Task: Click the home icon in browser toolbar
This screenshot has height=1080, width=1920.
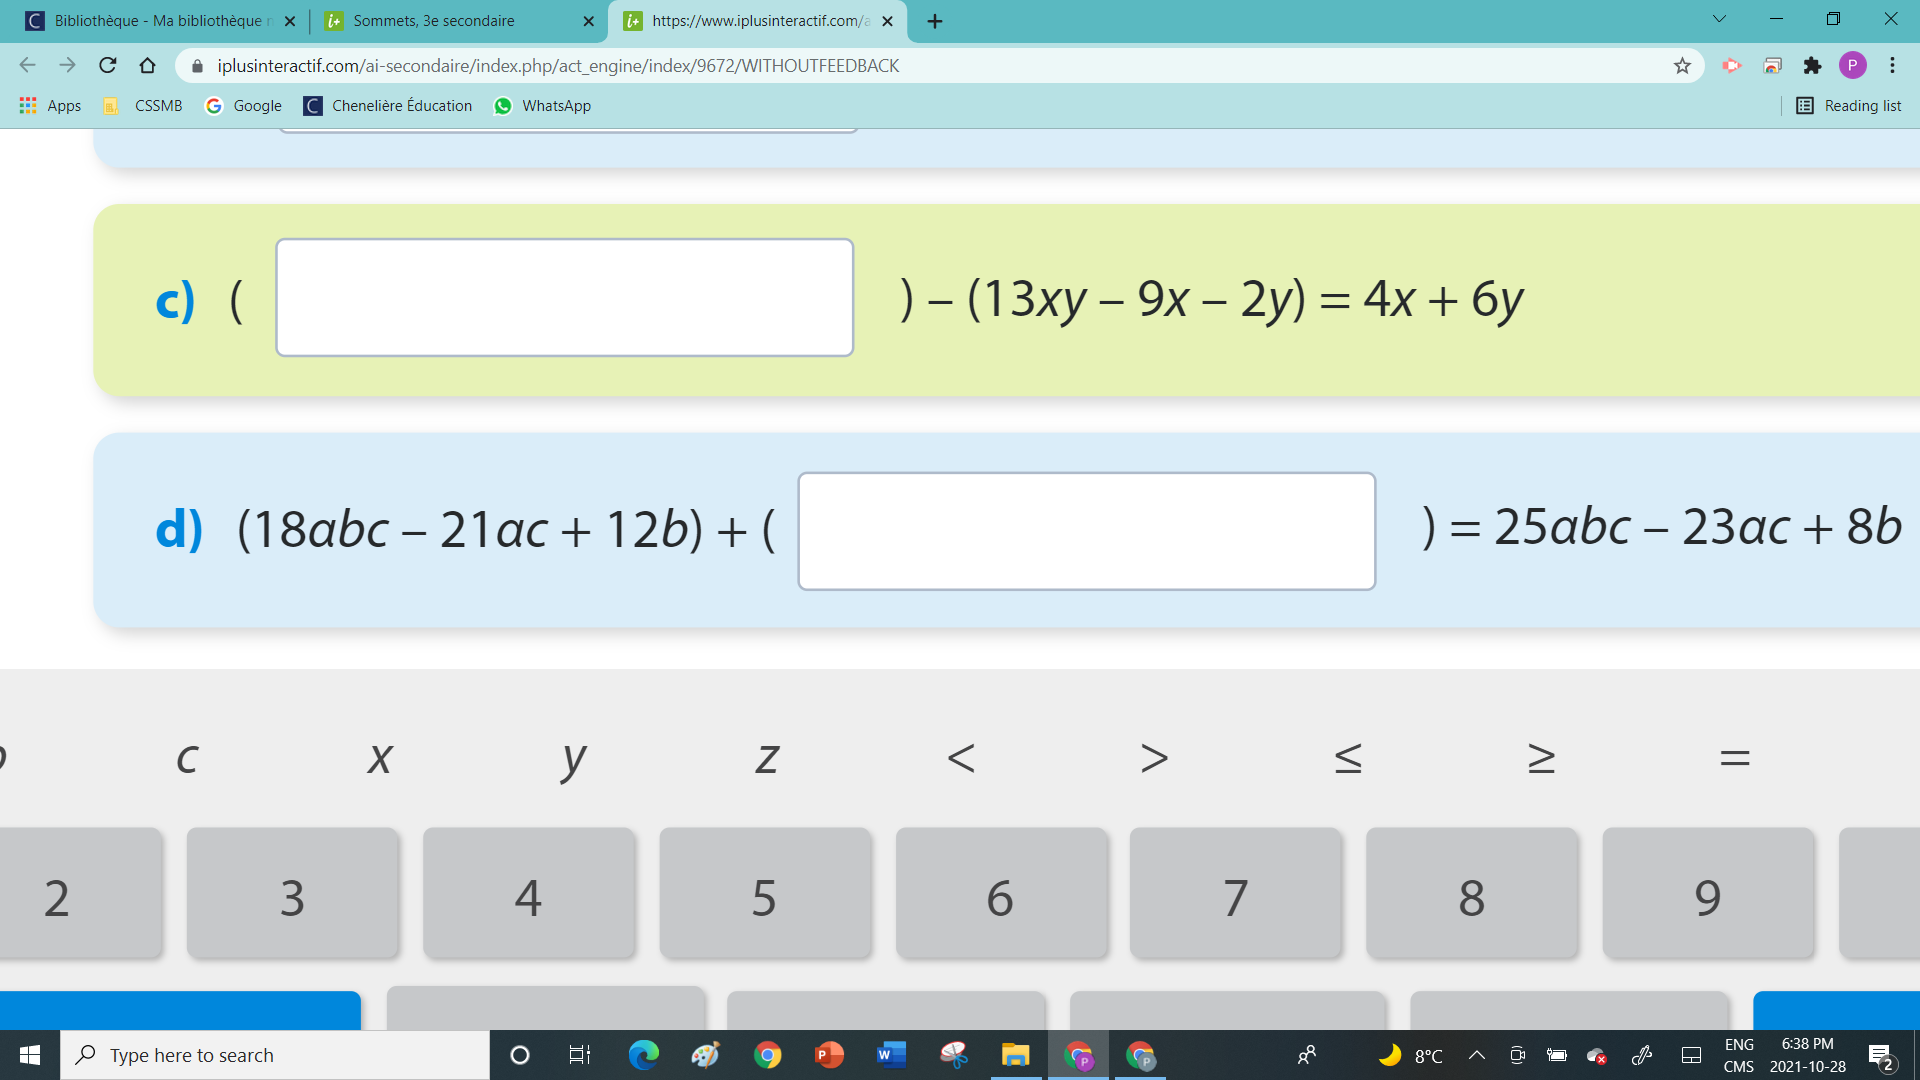Action: [x=147, y=66]
